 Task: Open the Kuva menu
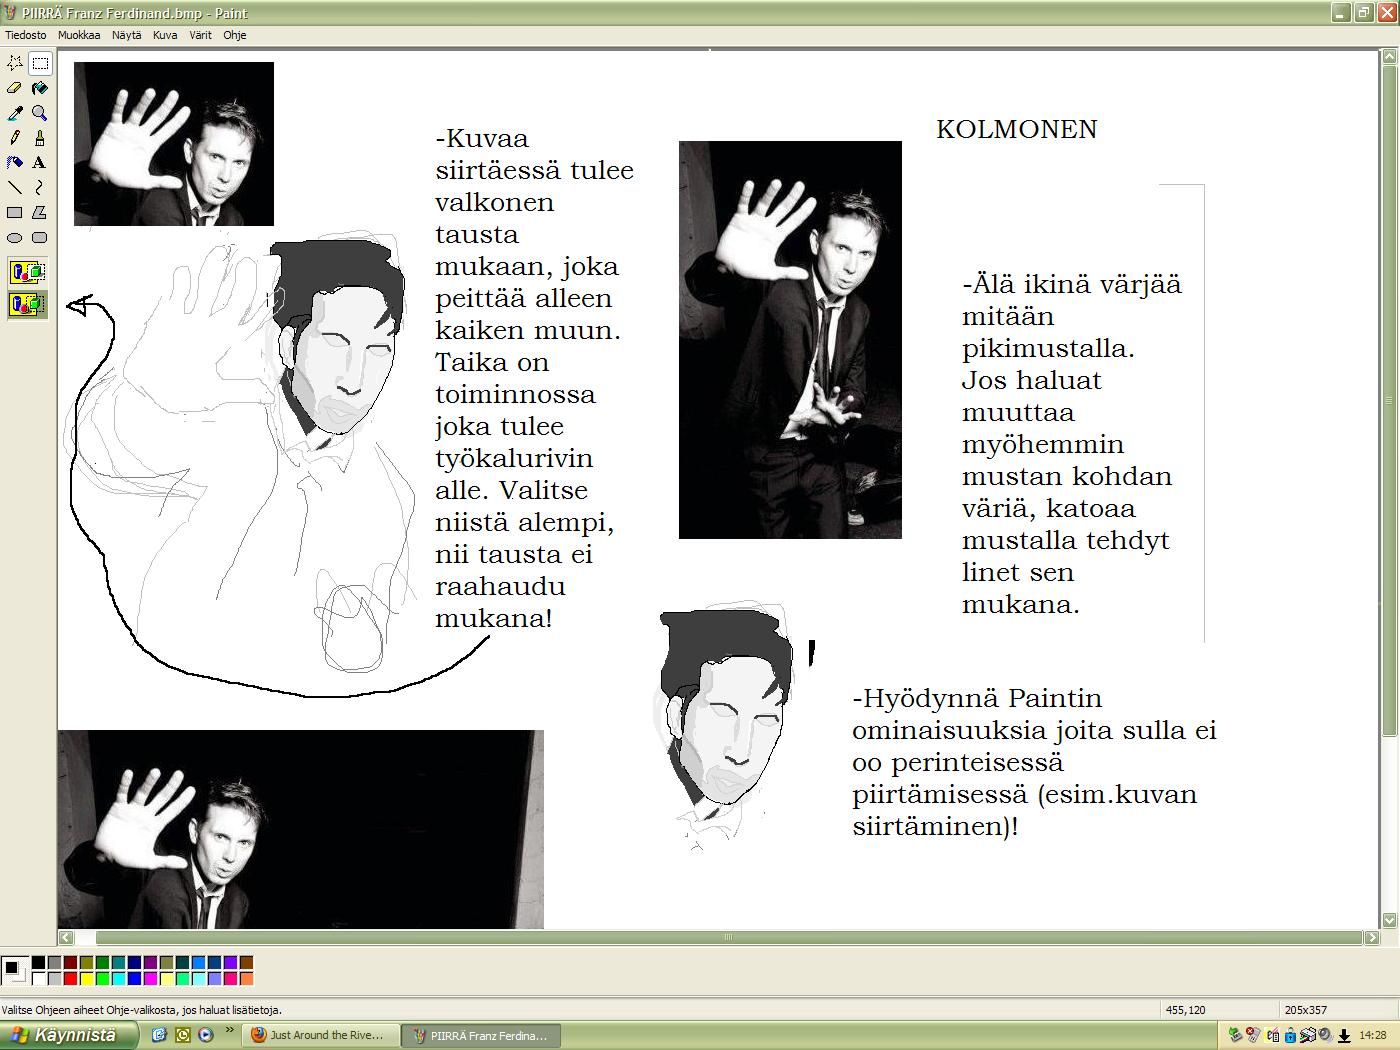click(165, 35)
